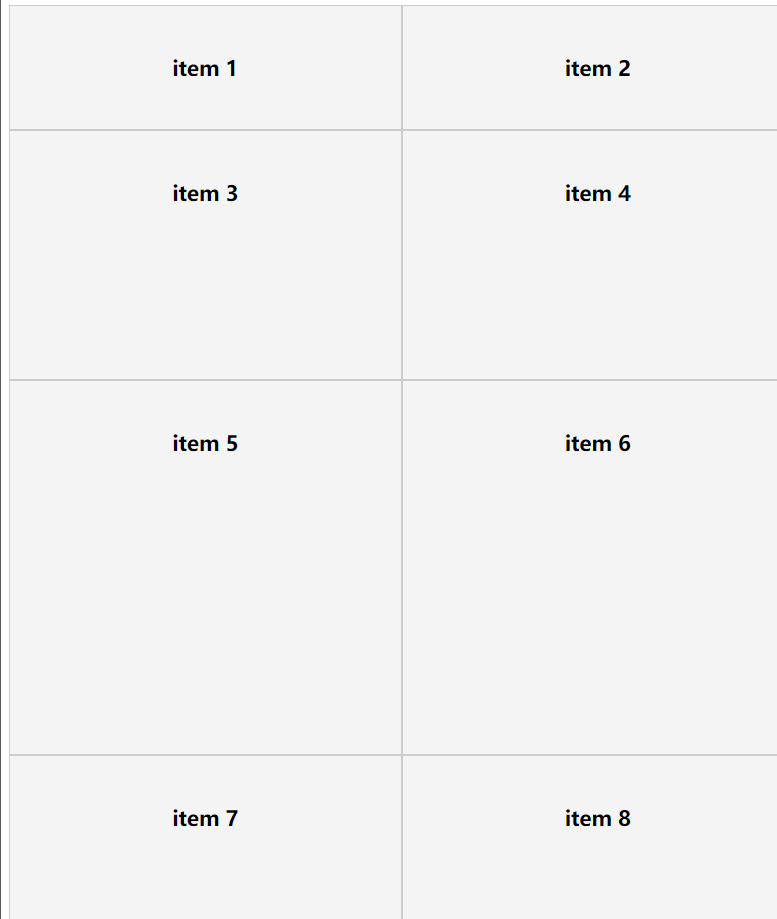
Task: Select the item 8 text label
Action: [597, 818]
